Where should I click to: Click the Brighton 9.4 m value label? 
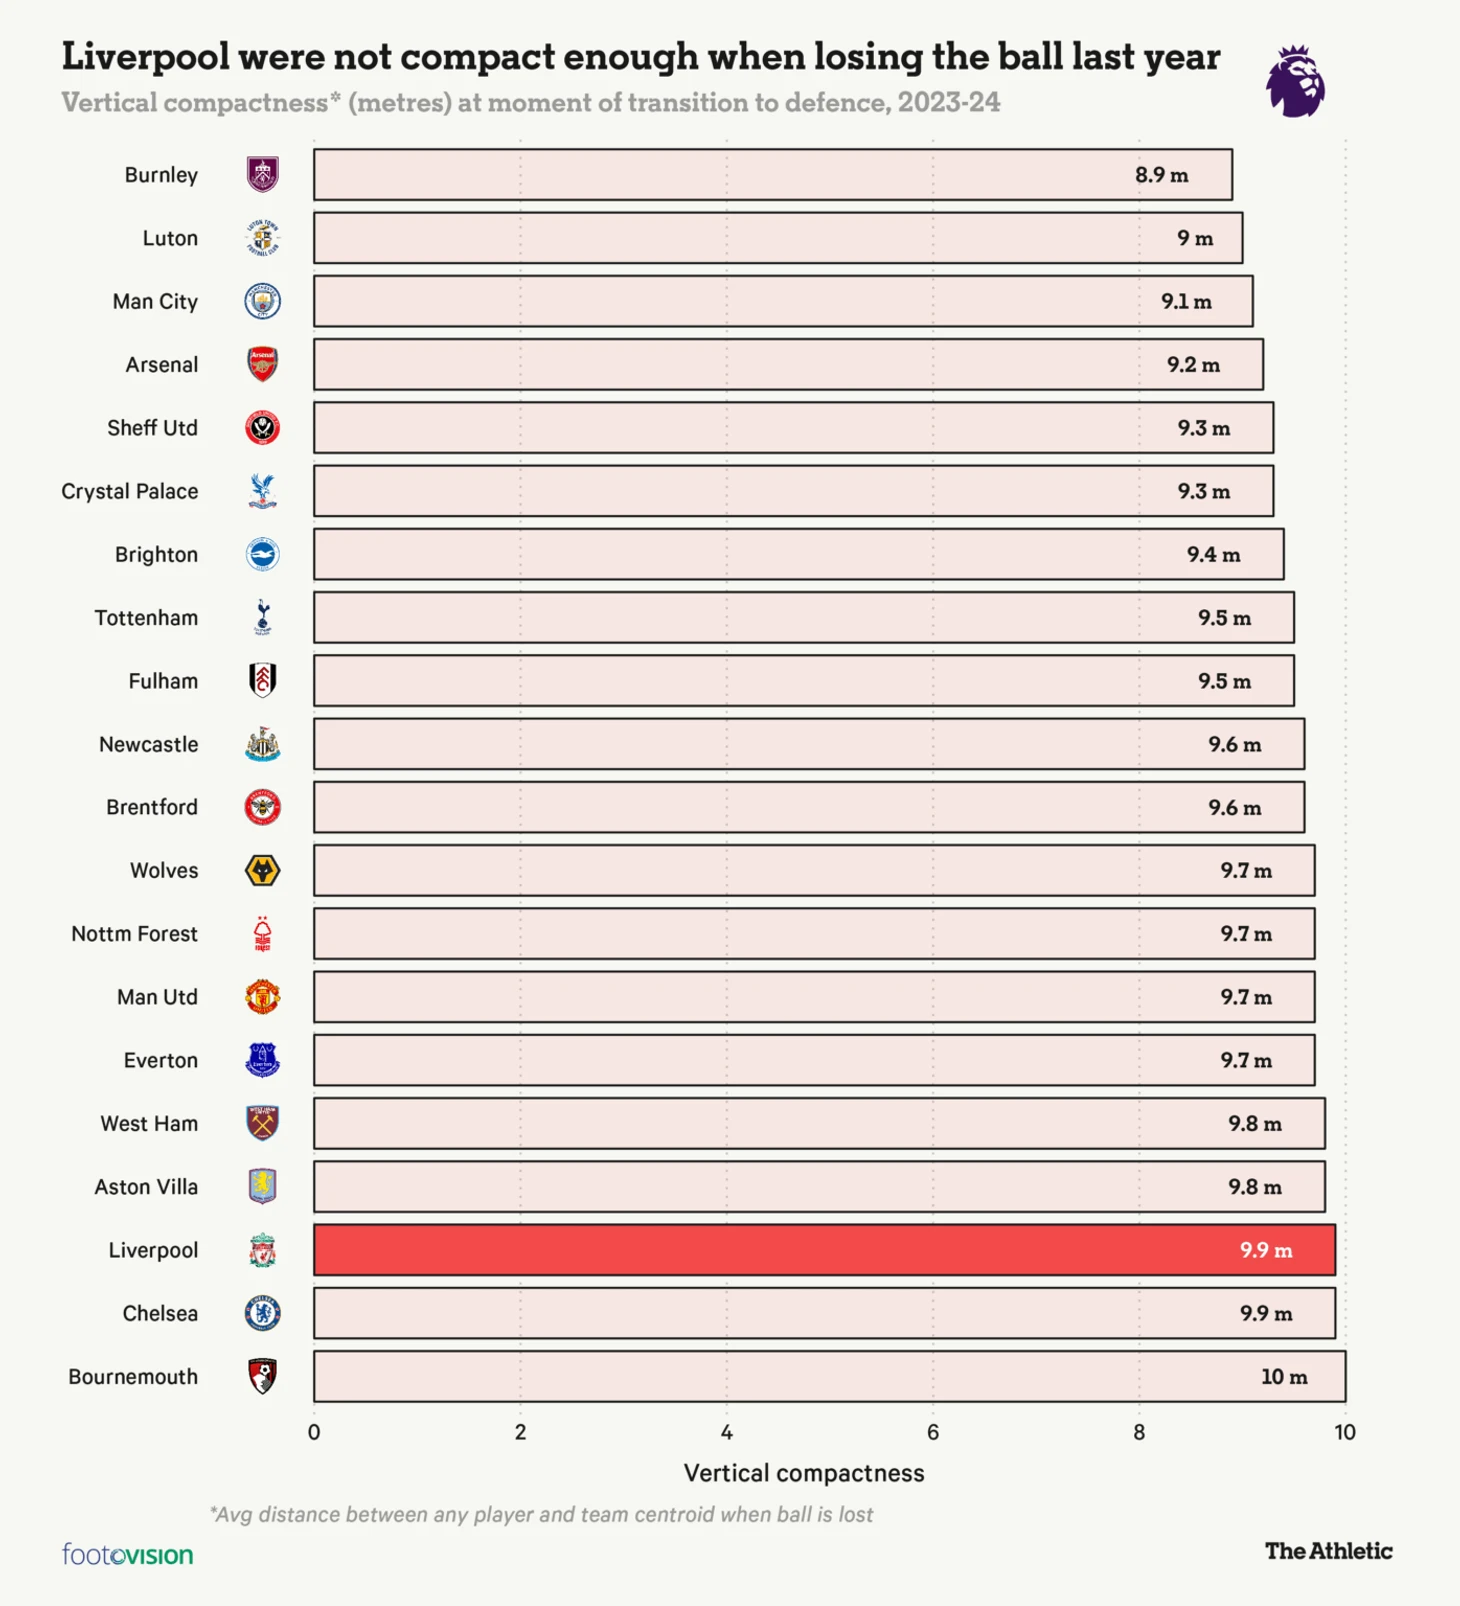[1214, 554]
